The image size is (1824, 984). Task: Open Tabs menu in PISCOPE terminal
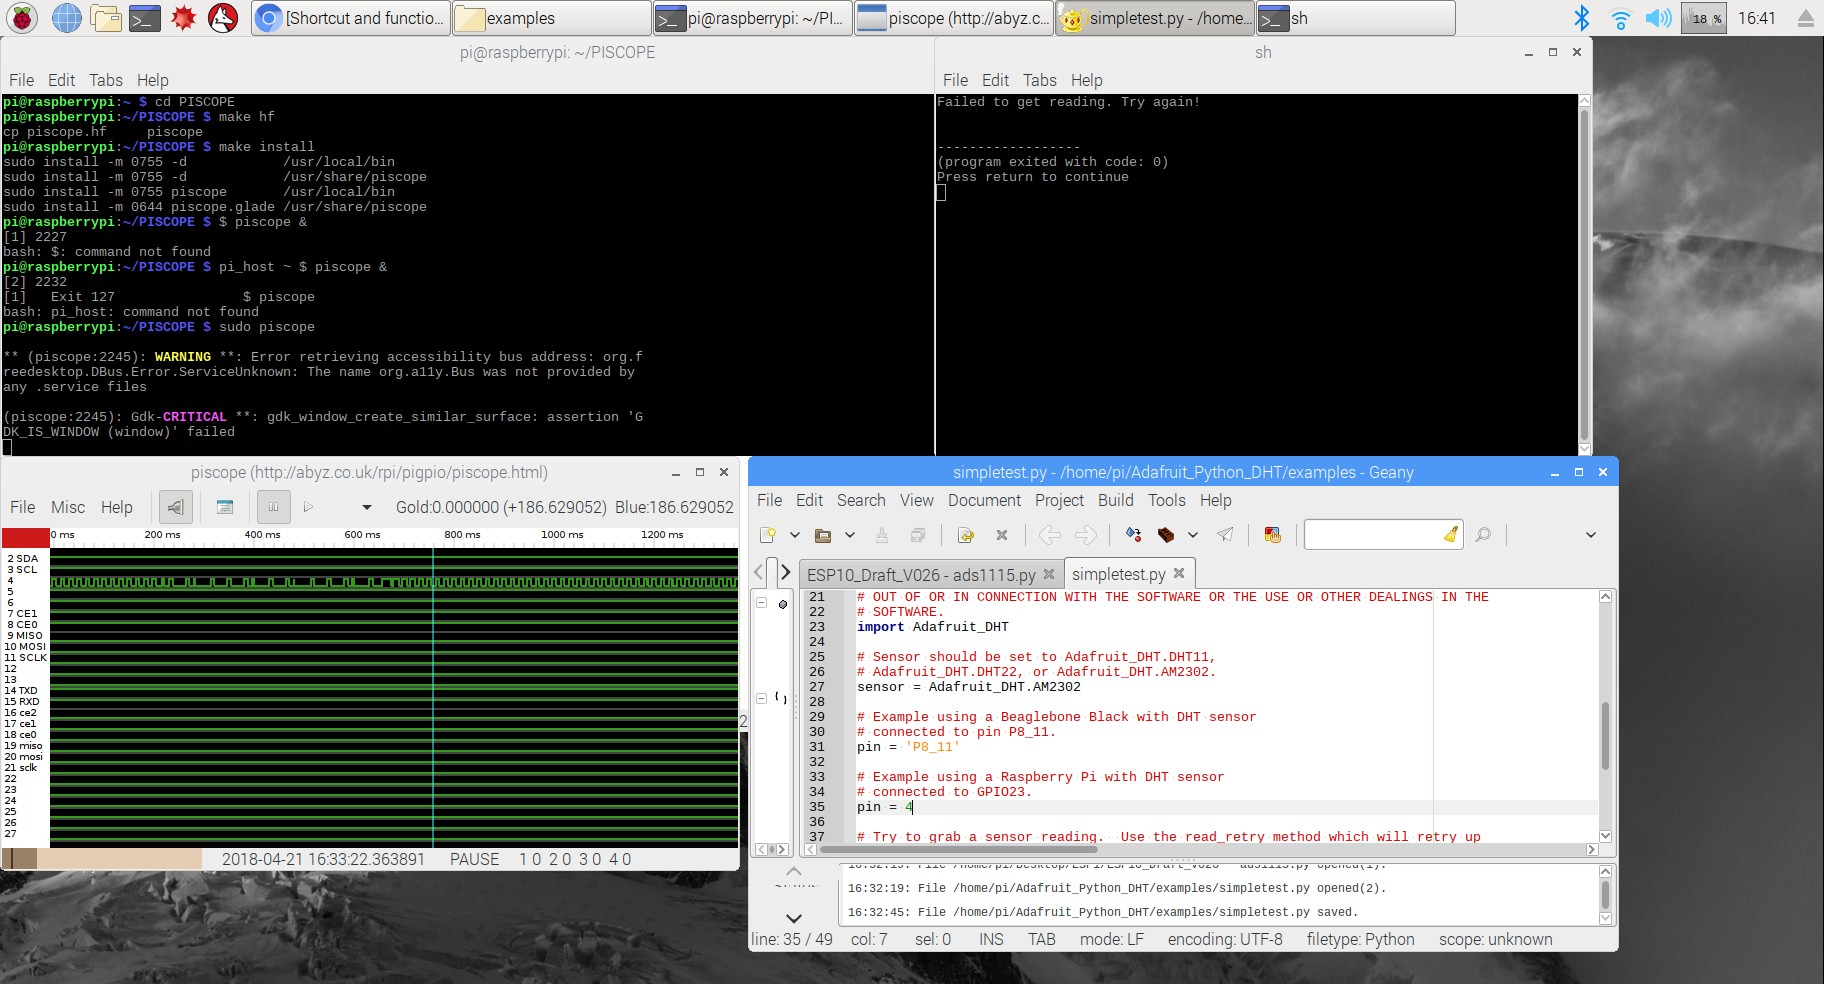pos(105,80)
